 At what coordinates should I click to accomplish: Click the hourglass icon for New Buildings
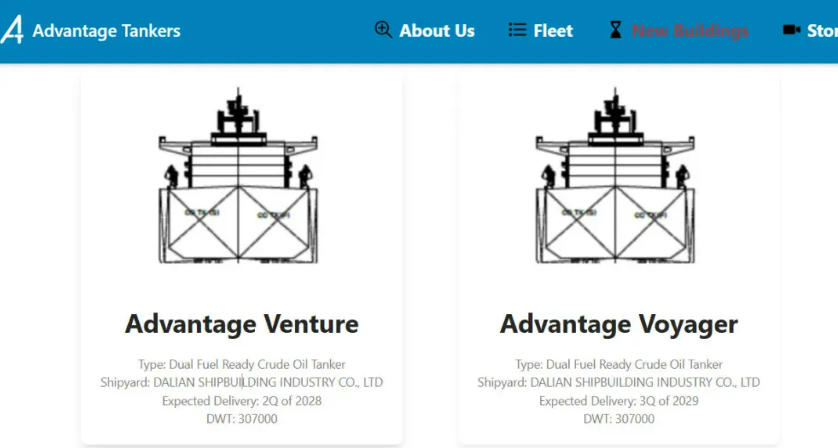[x=616, y=31]
